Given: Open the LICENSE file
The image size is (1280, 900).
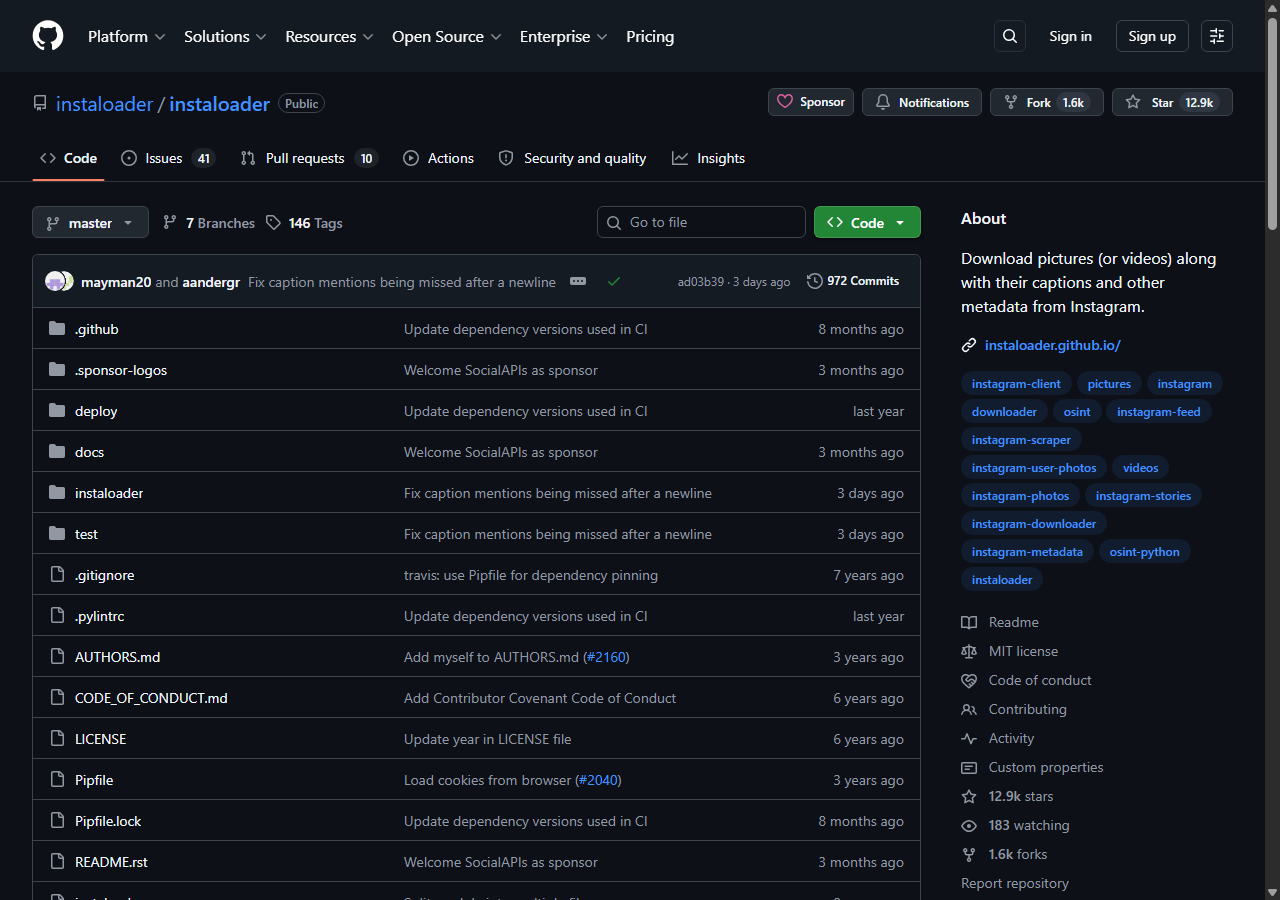Looking at the screenshot, I should (x=100, y=739).
